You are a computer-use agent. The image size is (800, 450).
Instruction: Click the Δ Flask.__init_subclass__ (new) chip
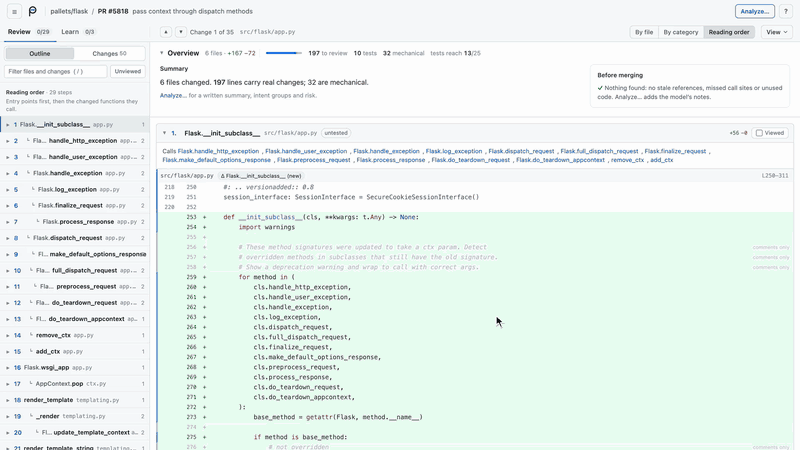(261, 176)
